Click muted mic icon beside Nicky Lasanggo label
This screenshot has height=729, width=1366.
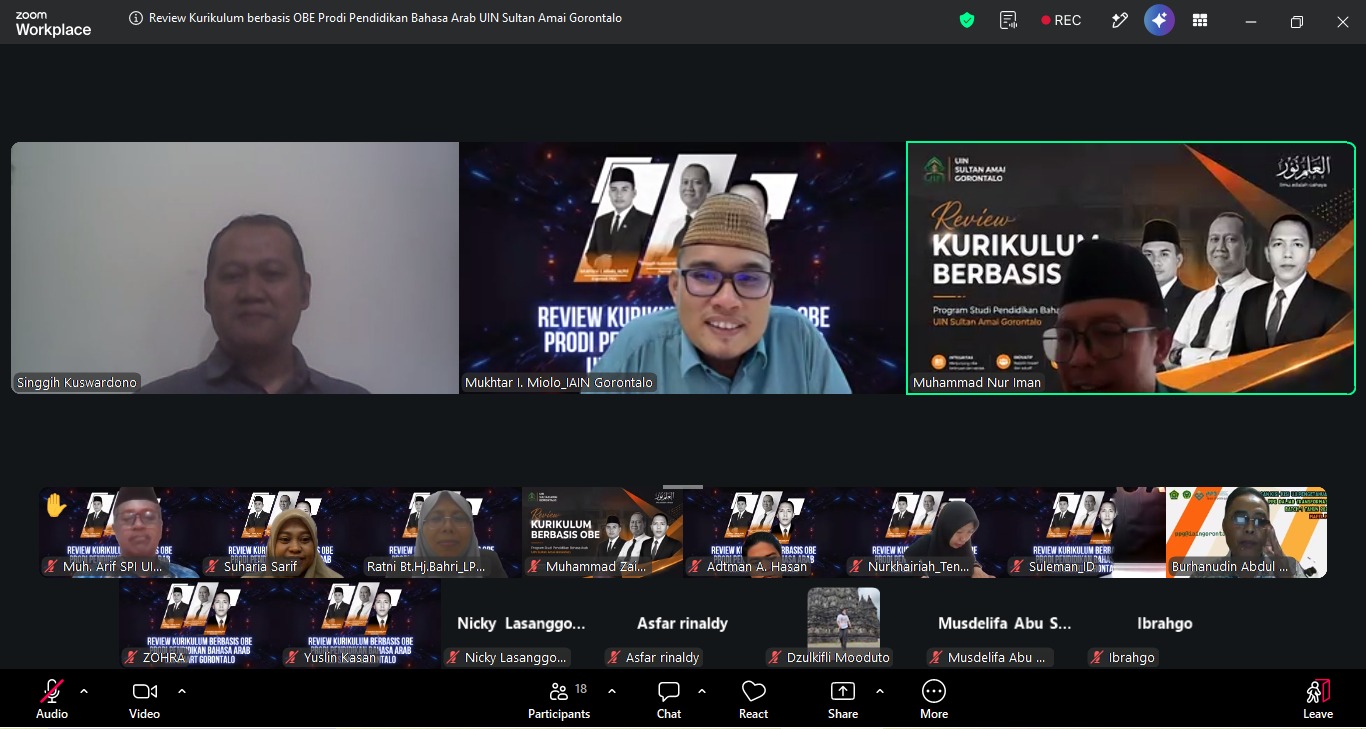point(454,657)
